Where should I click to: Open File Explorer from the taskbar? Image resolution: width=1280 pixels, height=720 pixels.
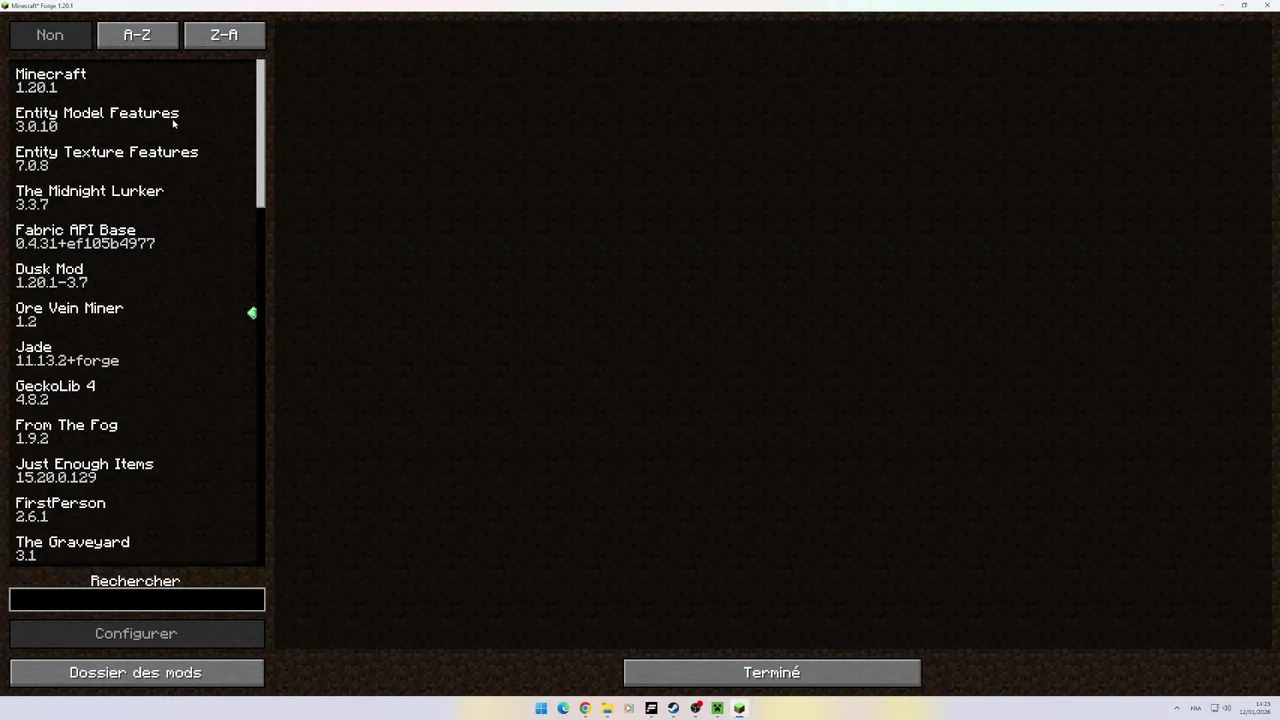[x=607, y=708]
